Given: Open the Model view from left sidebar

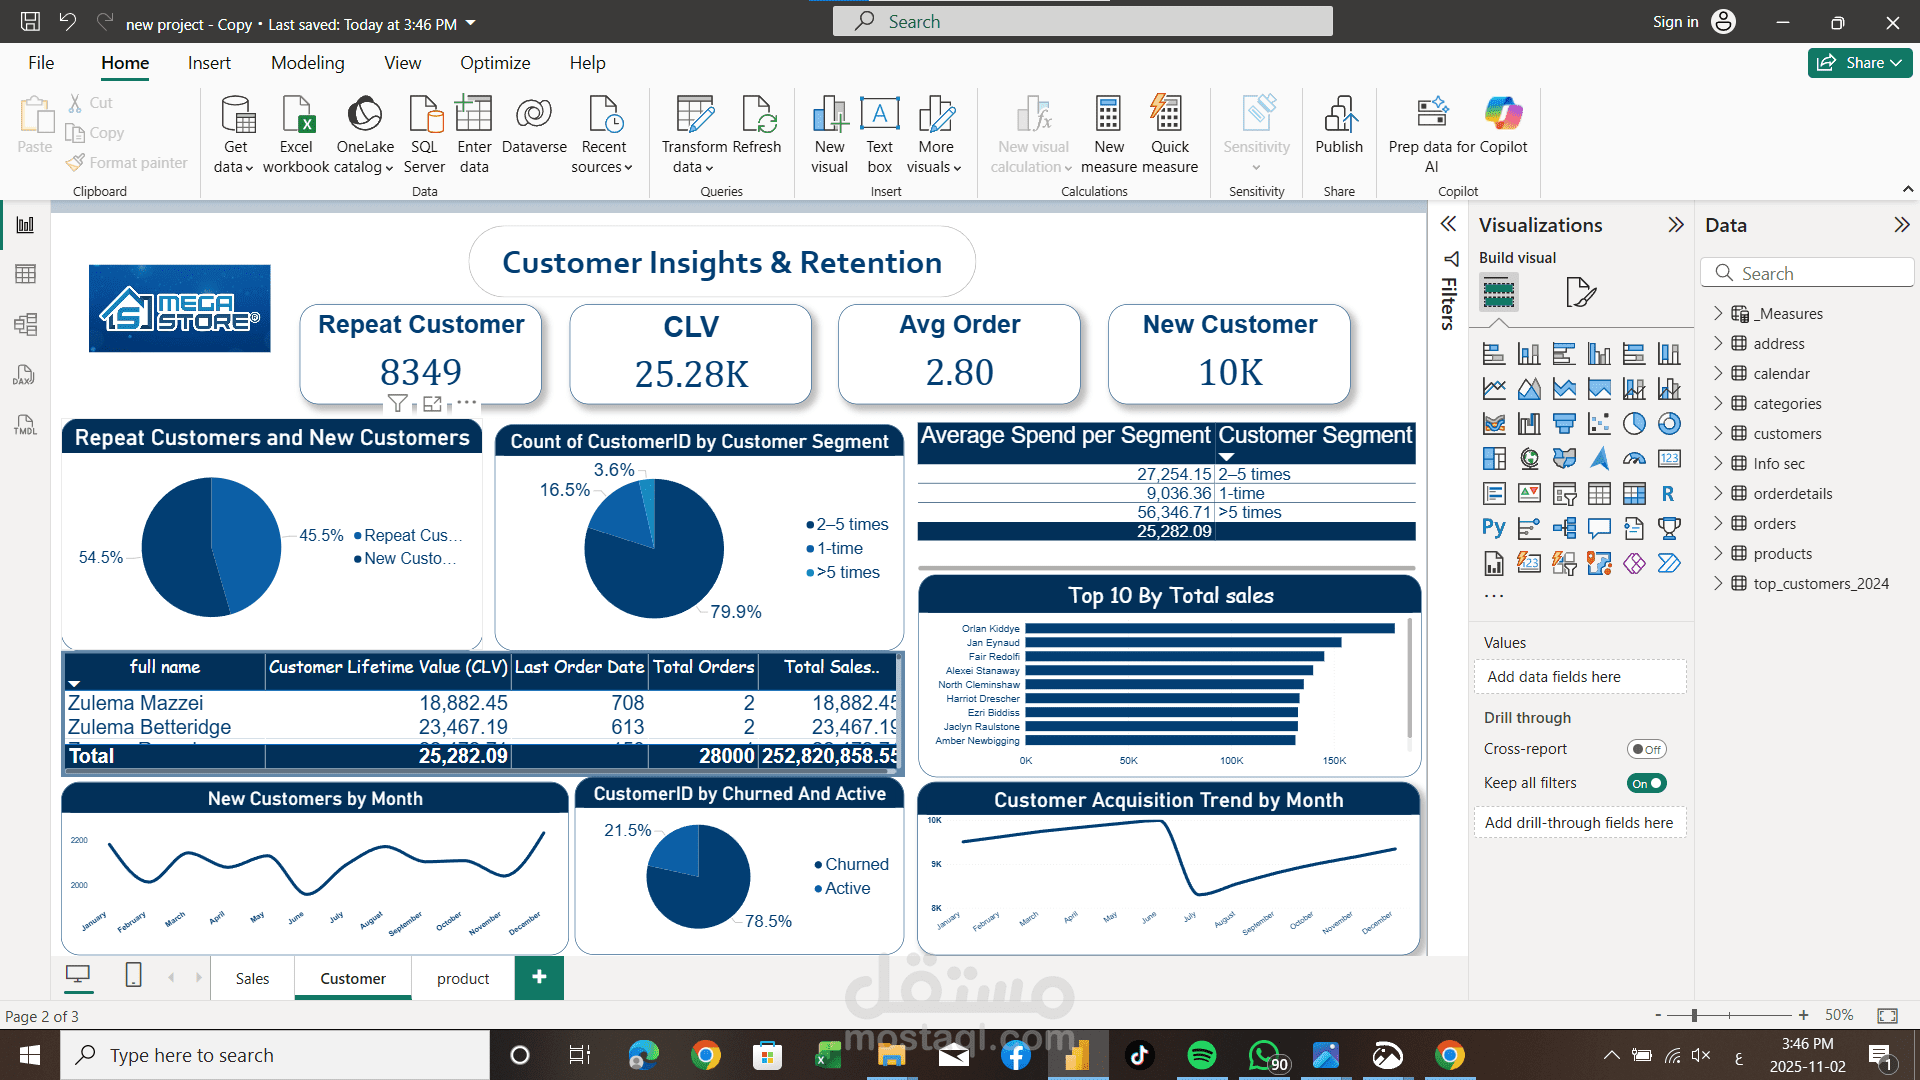Looking at the screenshot, I should pos(25,324).
